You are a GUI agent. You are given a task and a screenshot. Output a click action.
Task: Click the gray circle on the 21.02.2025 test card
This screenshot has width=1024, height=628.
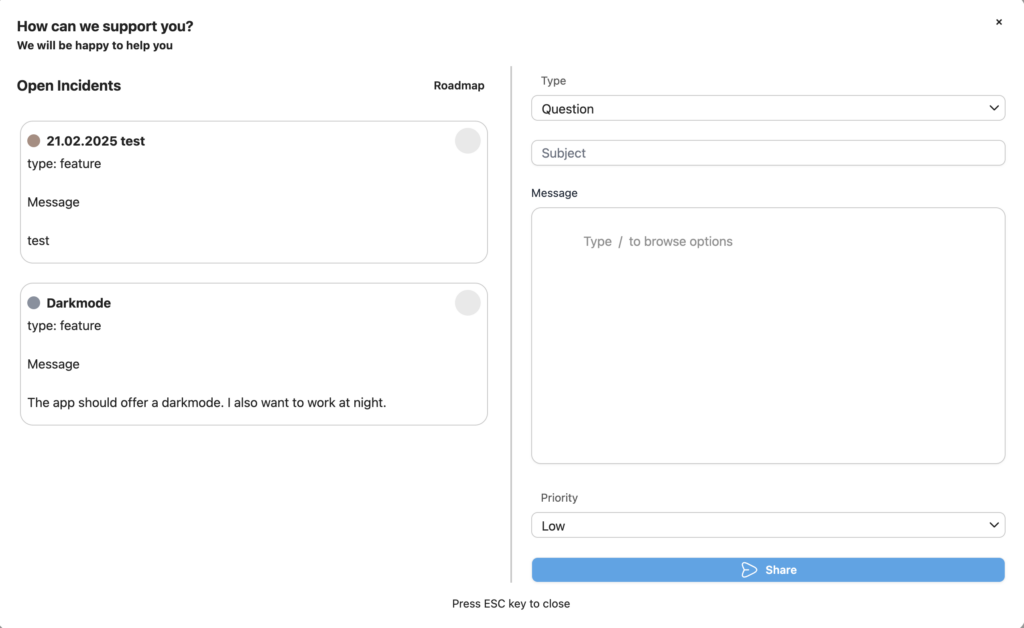(467, 141)
